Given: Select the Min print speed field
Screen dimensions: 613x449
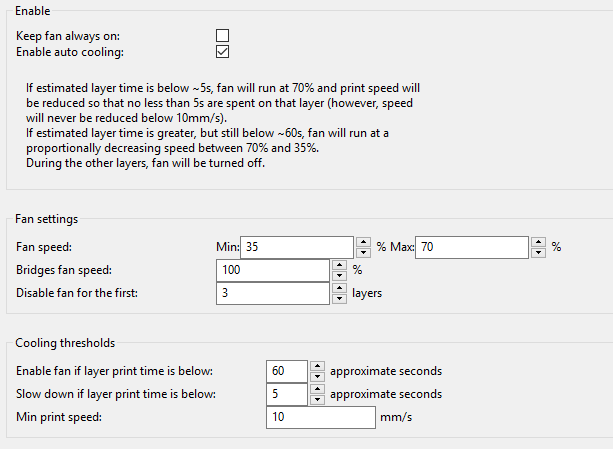Looking at the screenshot, I should tap(321, 417).
